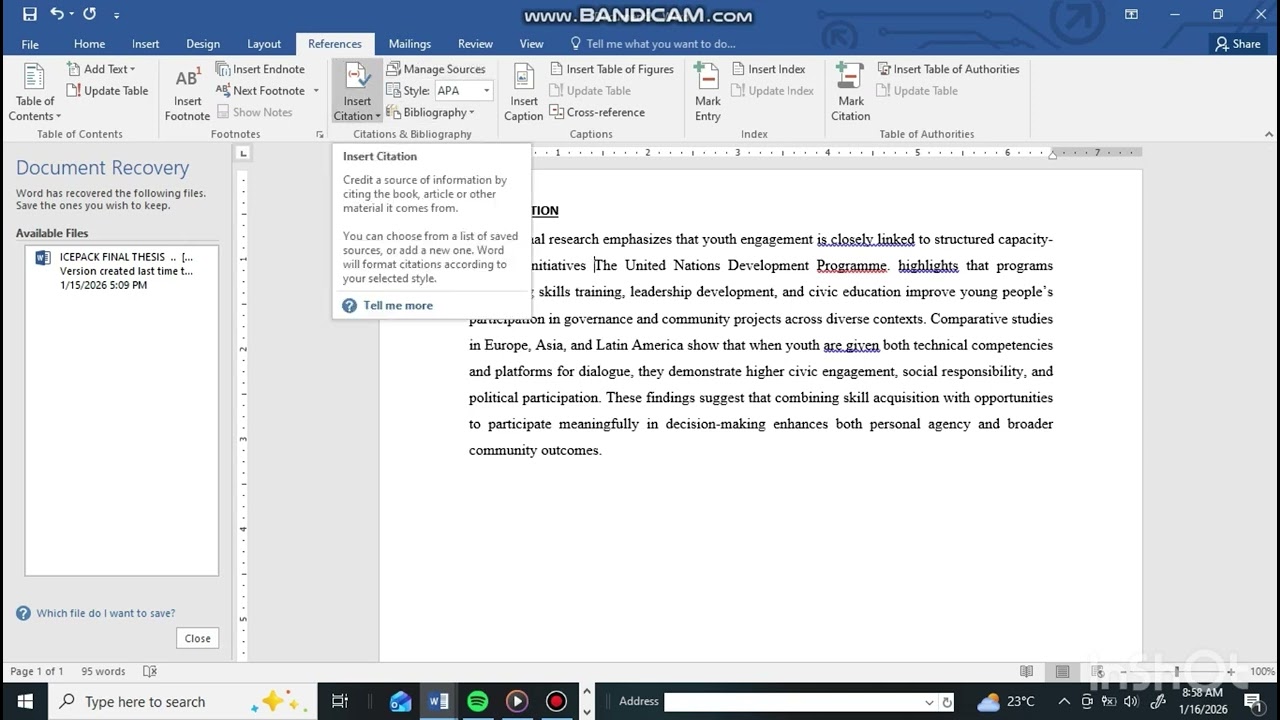Open the File menu
Screen dimensions: 1280x720
(30, 44)
